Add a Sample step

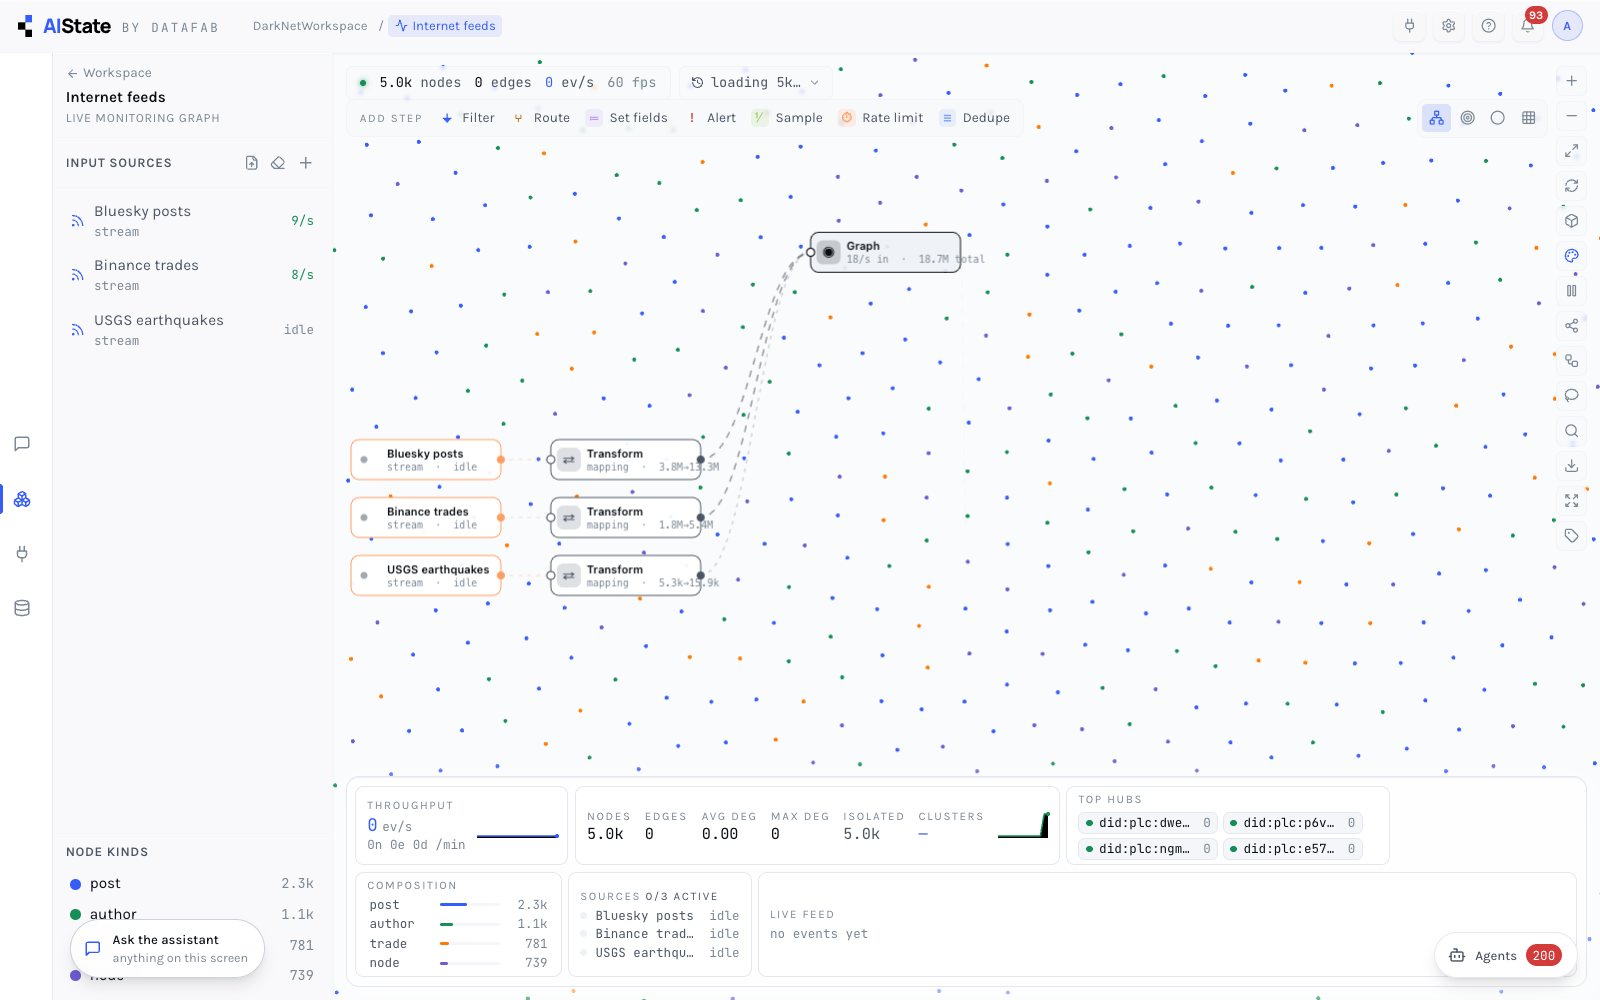click(x=788, y=118)
